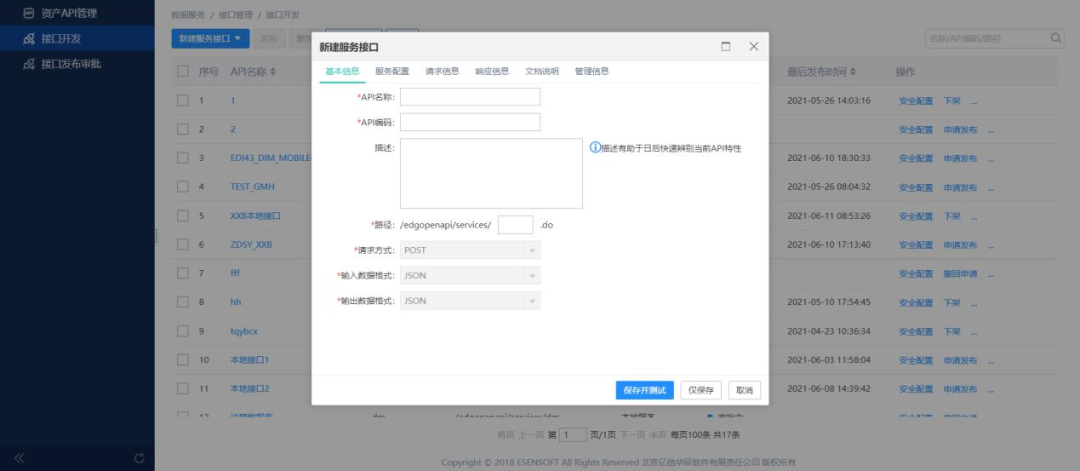Image resolution: width=1080 pixels, height=471 pixels.
Task: Focus the API名称 input field
Action: [470, 97]
